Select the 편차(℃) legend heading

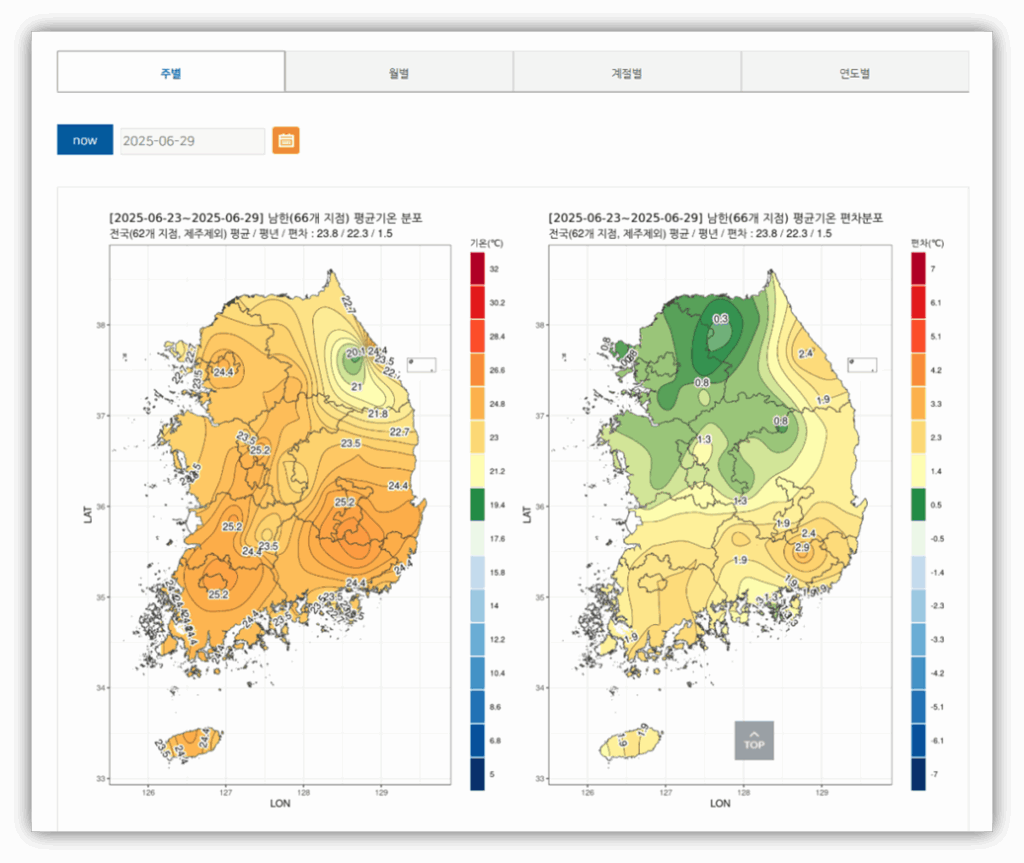click(927, 243)
